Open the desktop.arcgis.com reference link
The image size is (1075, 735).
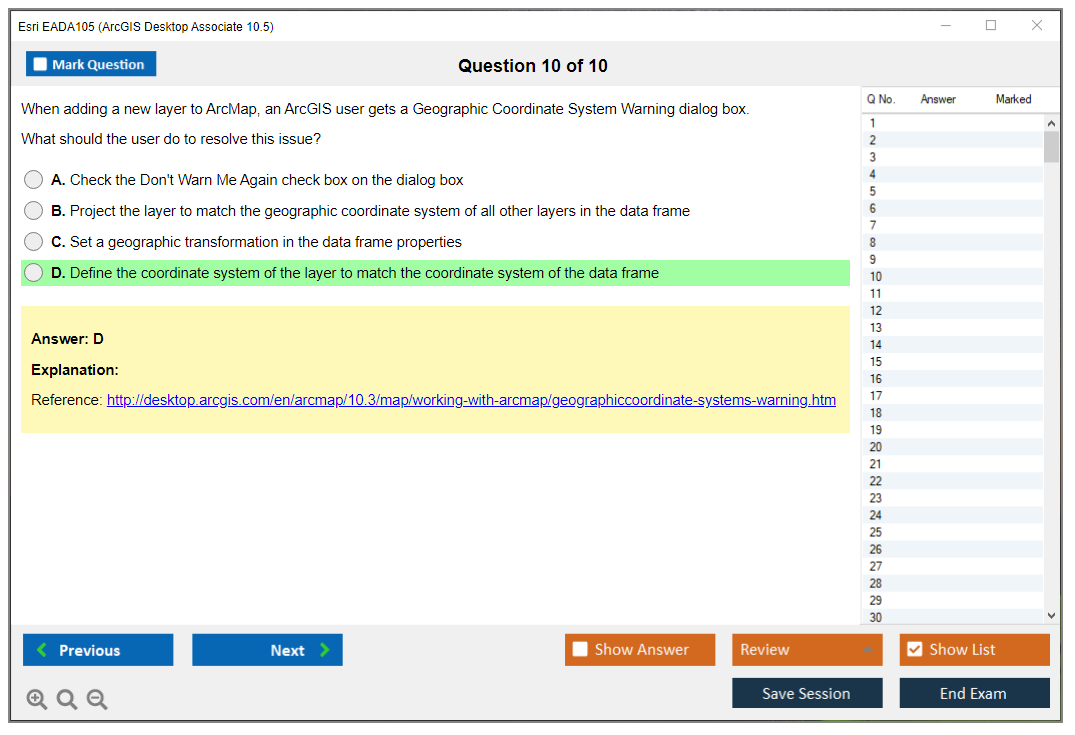coord(471,400)
